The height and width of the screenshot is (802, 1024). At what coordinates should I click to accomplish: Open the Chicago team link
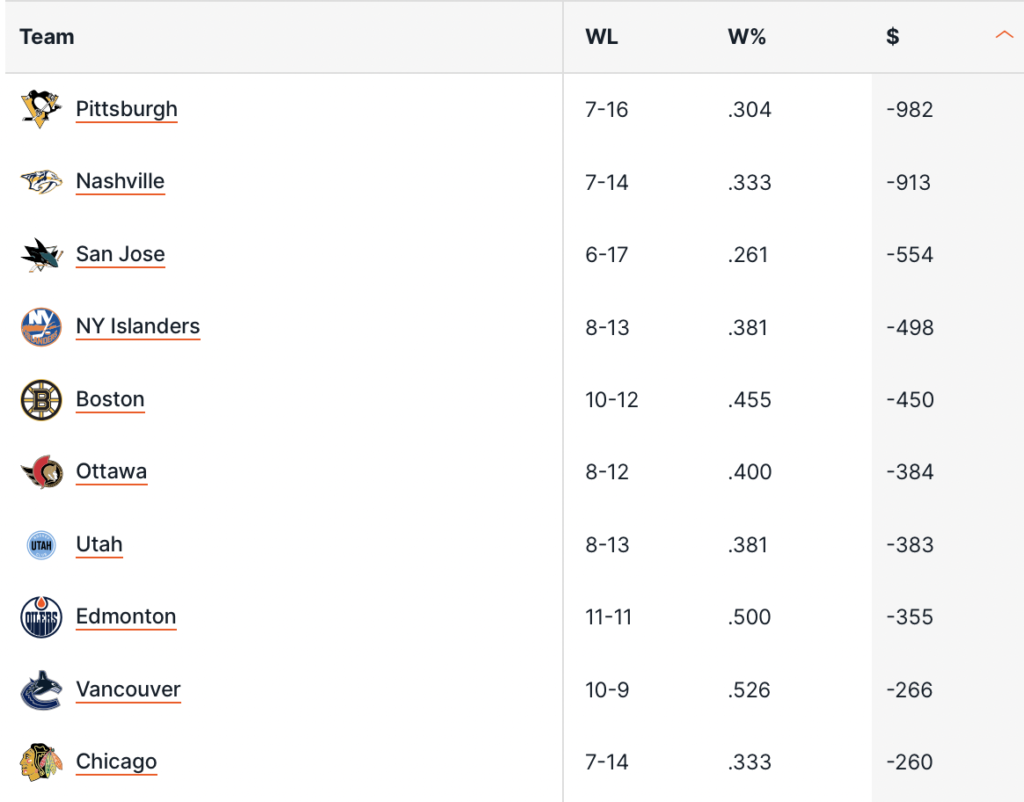(x=116, y=761)
